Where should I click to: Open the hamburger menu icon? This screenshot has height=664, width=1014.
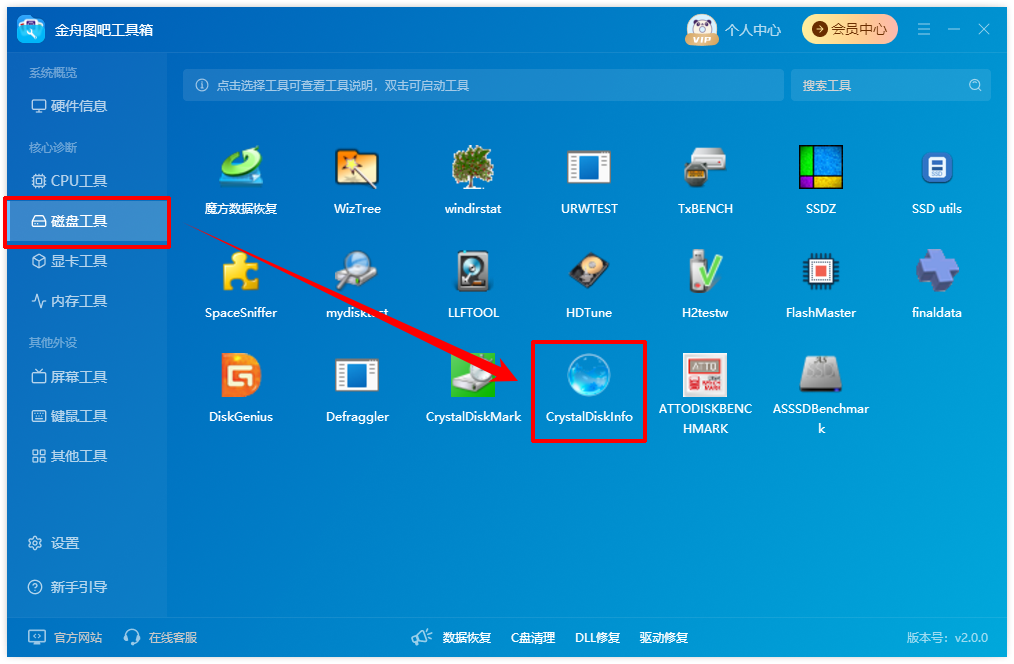click(923, 29)
